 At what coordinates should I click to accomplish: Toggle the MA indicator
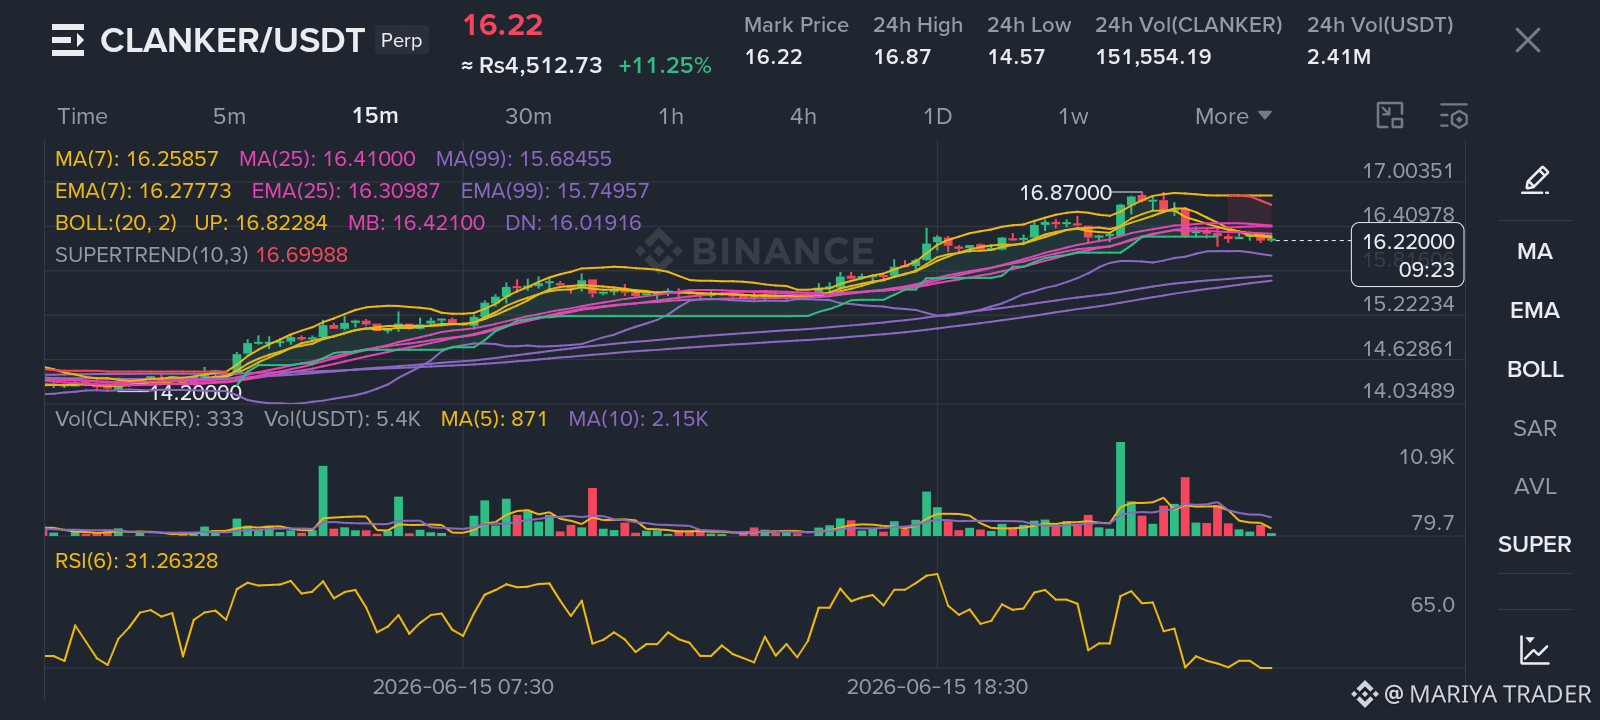(1535, 252)
